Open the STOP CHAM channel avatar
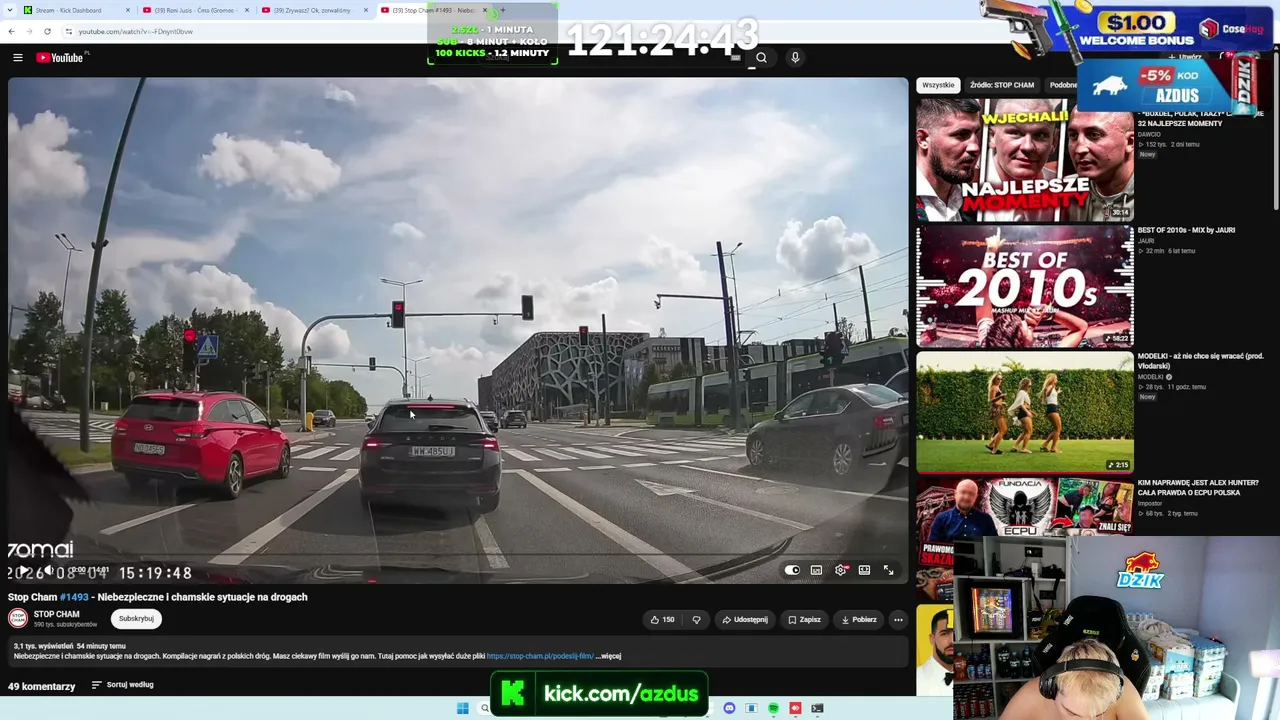1280x720 pixels. tap(18, 618)
